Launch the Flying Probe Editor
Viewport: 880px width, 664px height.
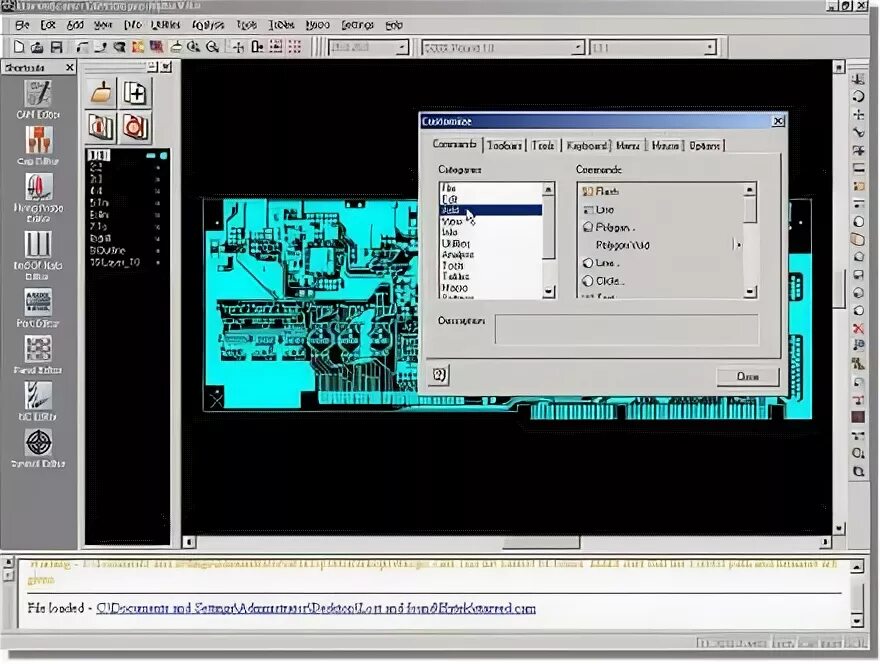pos(38,198)
